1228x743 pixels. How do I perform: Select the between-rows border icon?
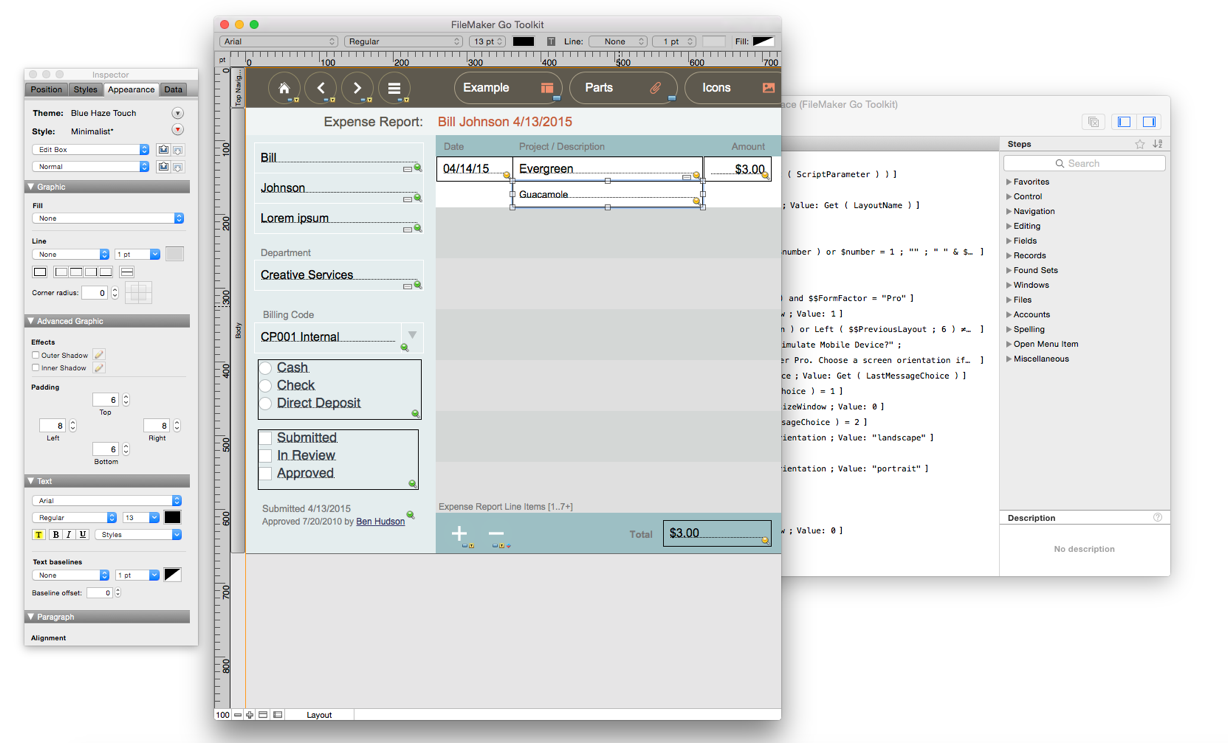[x=127, y=272]
